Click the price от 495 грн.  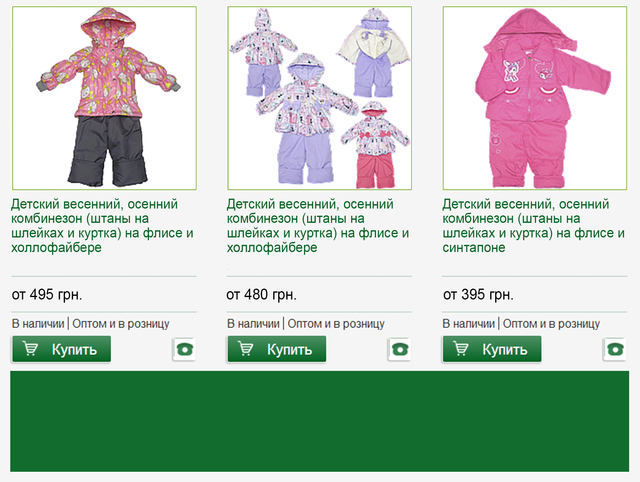(x=47, y=294)
